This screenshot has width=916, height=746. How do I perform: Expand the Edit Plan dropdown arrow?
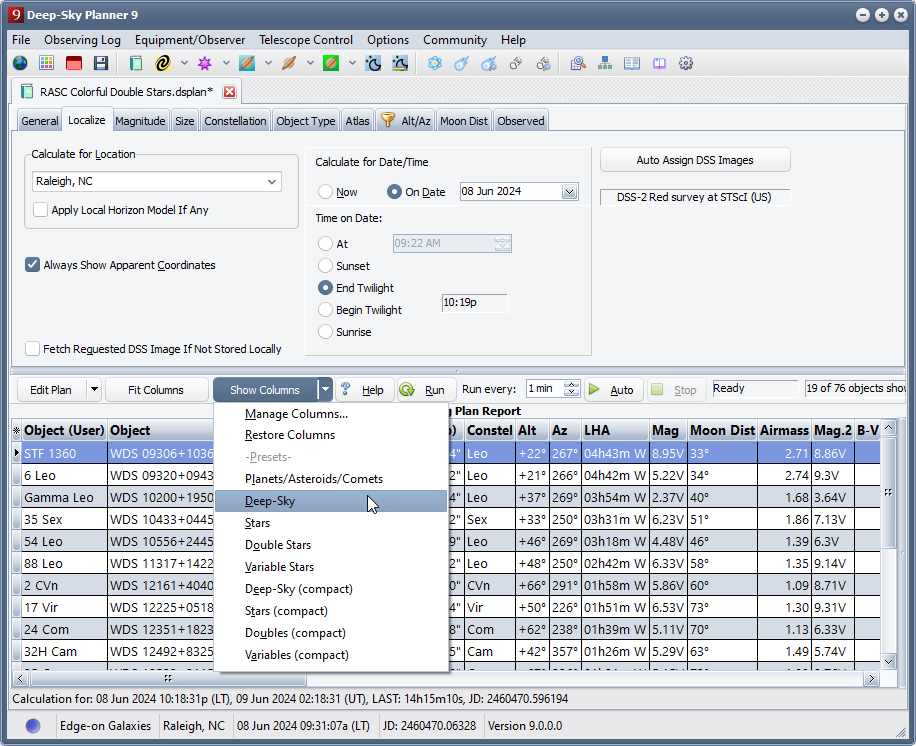[x=94, y=390]
